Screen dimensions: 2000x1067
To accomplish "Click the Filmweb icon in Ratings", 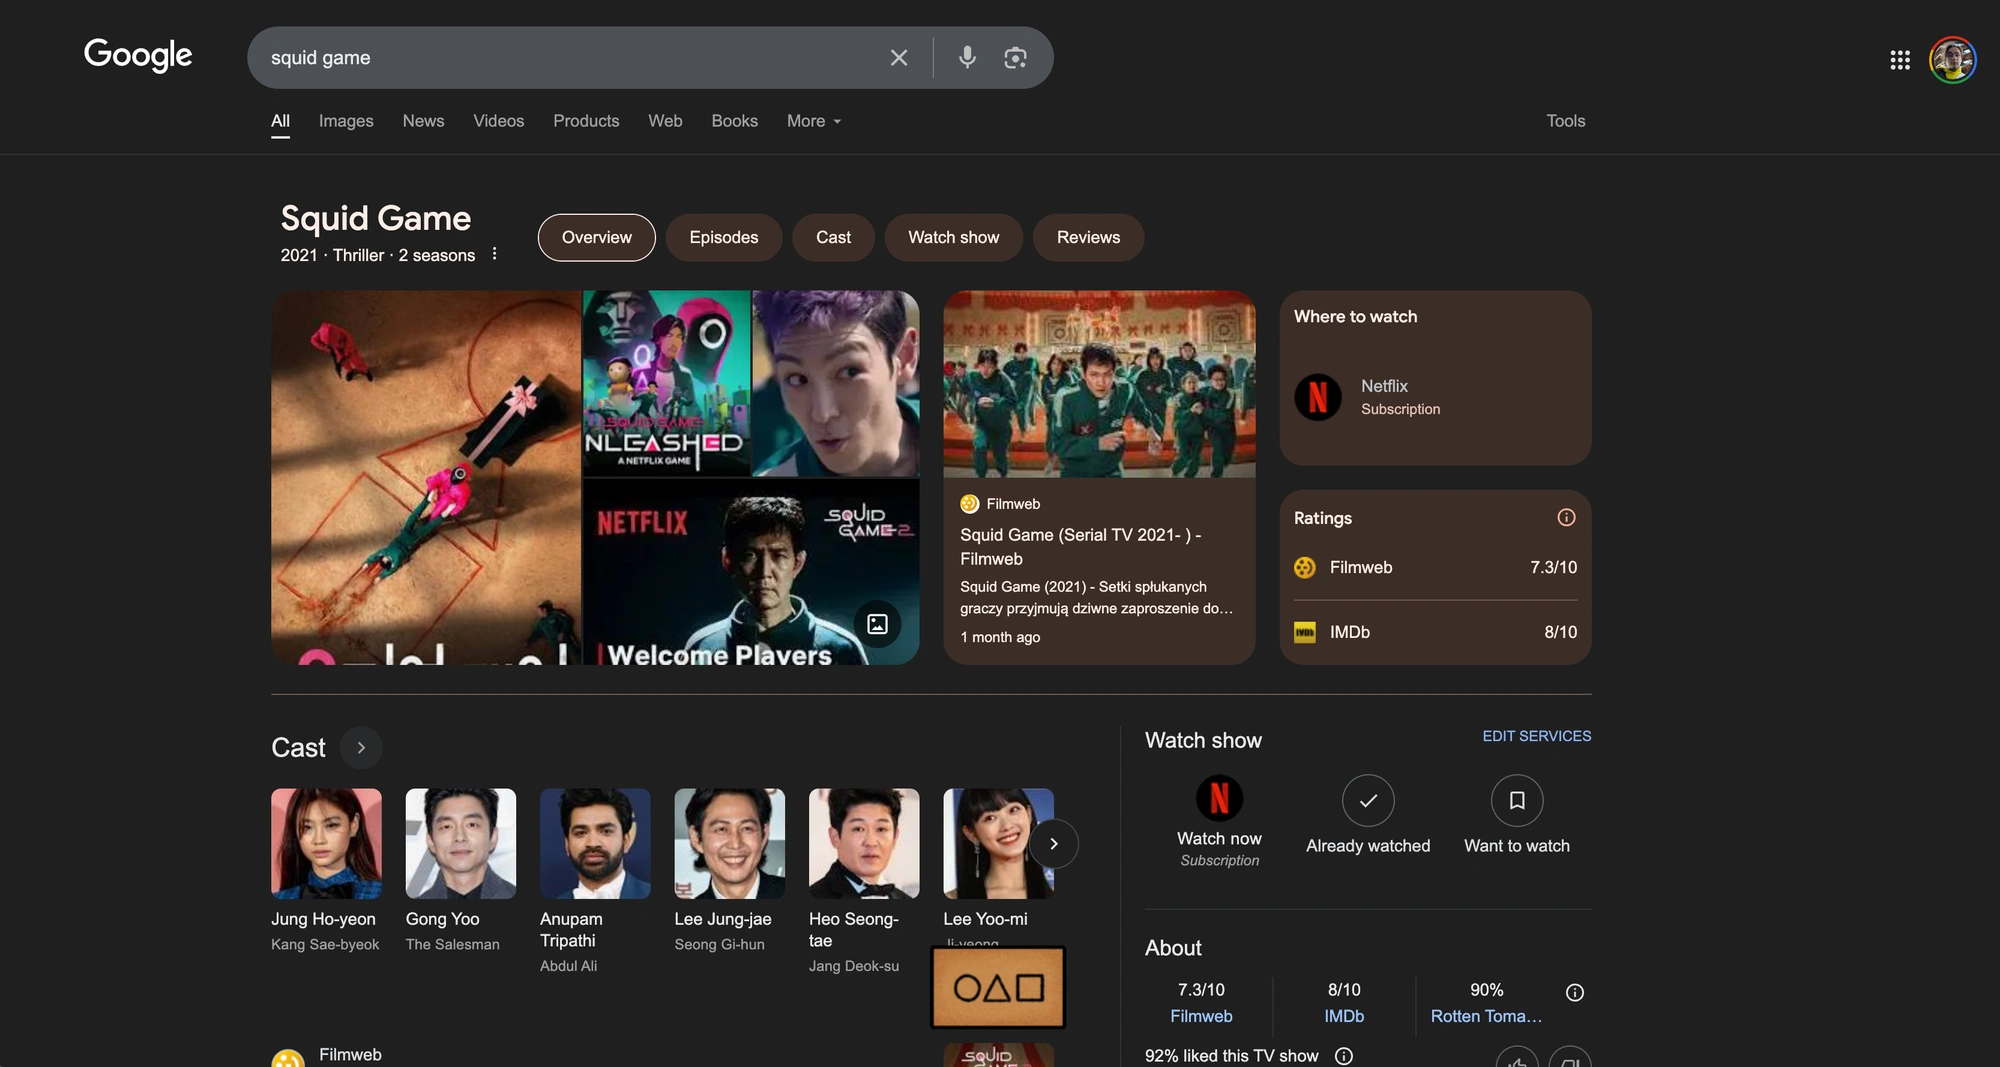I will click(x=1305, y=567).
